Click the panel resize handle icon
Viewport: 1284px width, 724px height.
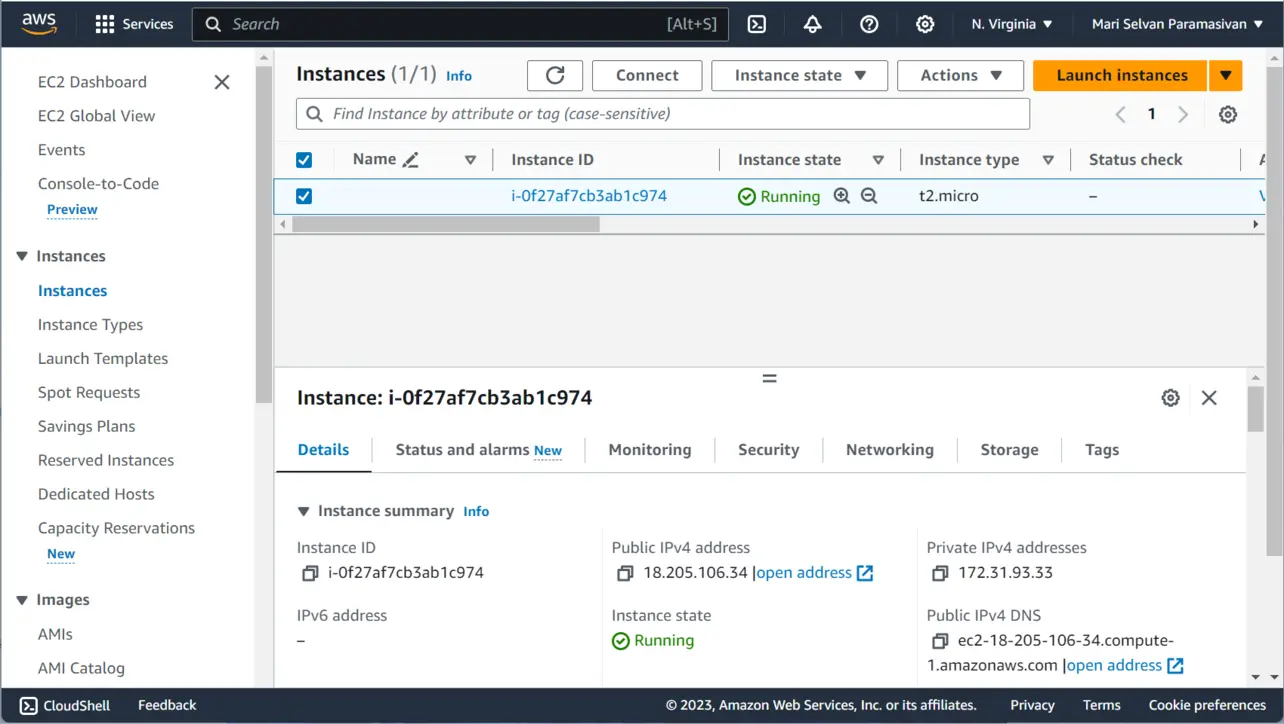[x=769, y=379]
